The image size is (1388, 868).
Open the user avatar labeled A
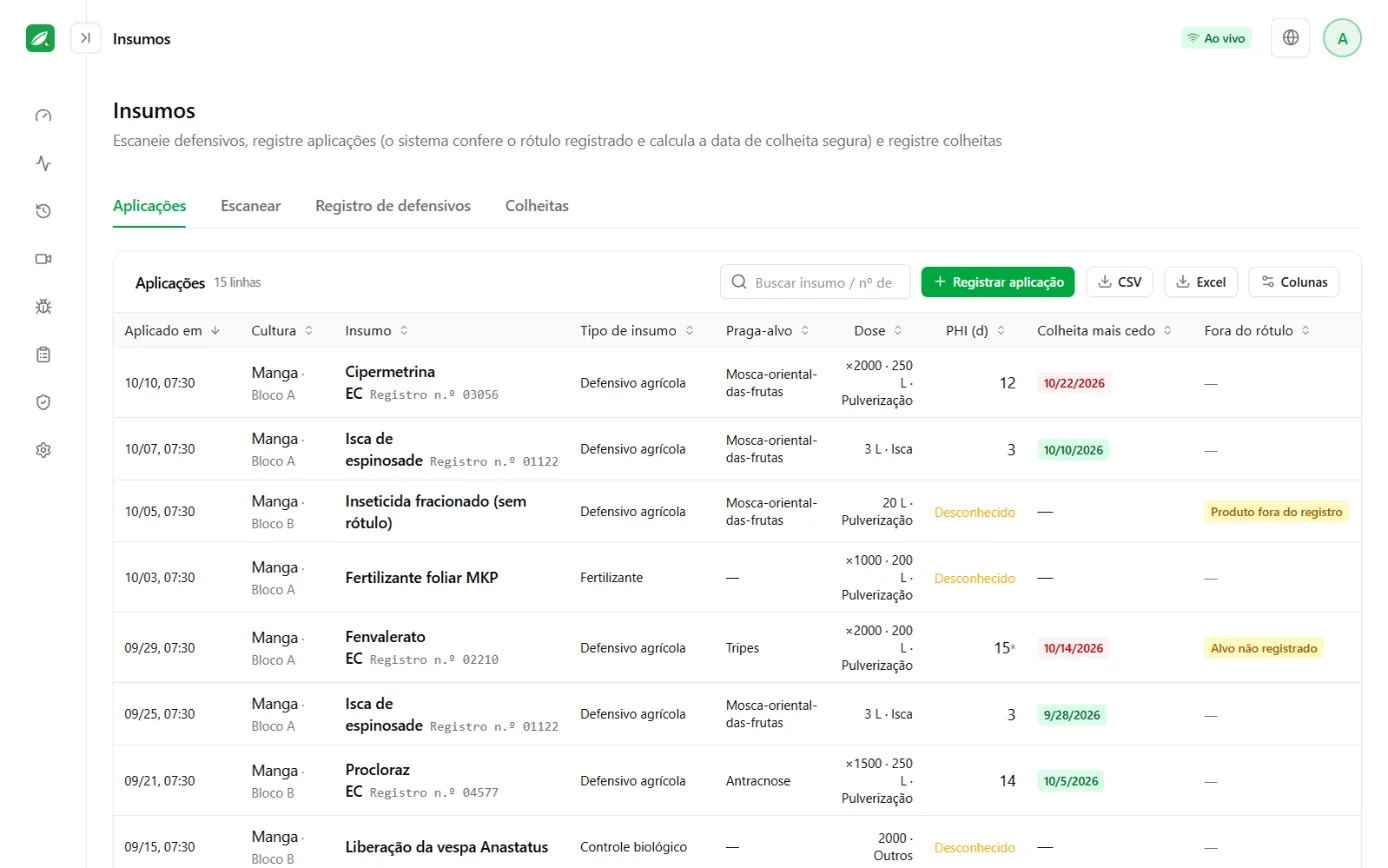[x=1342, y=38]
